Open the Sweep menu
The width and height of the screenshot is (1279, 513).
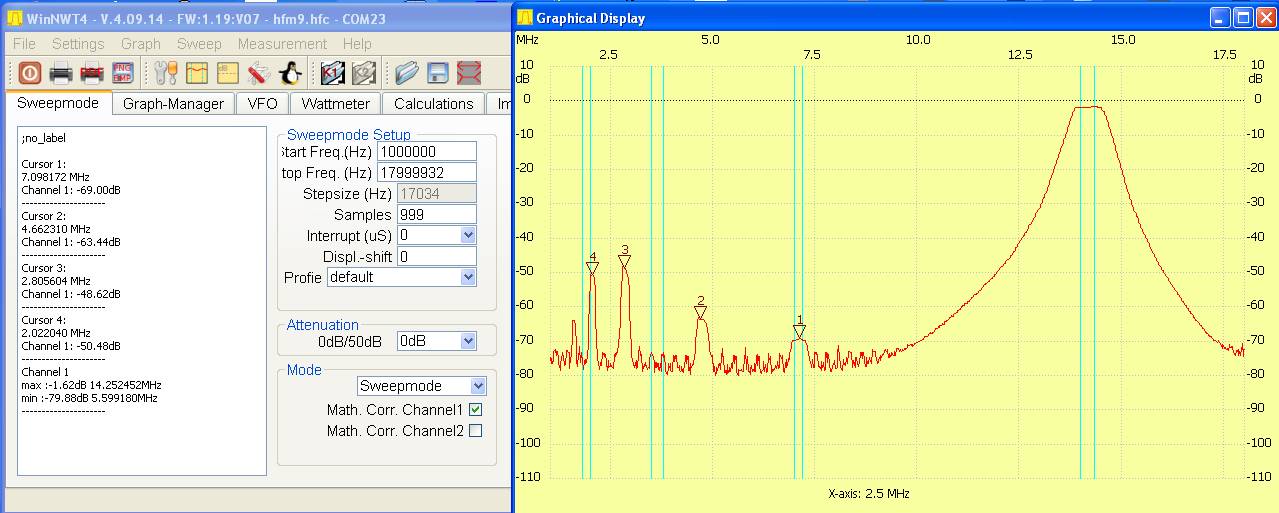tap(199, 44)
